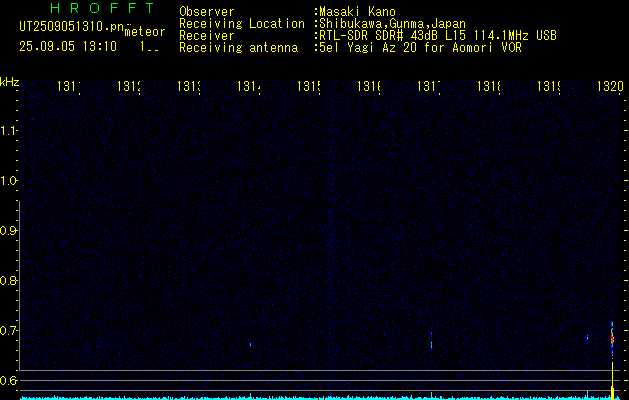Viewport: 629px width, 400px height.
Task: Click the 'Receiving antenna' label
Action: tap(238, 48)
